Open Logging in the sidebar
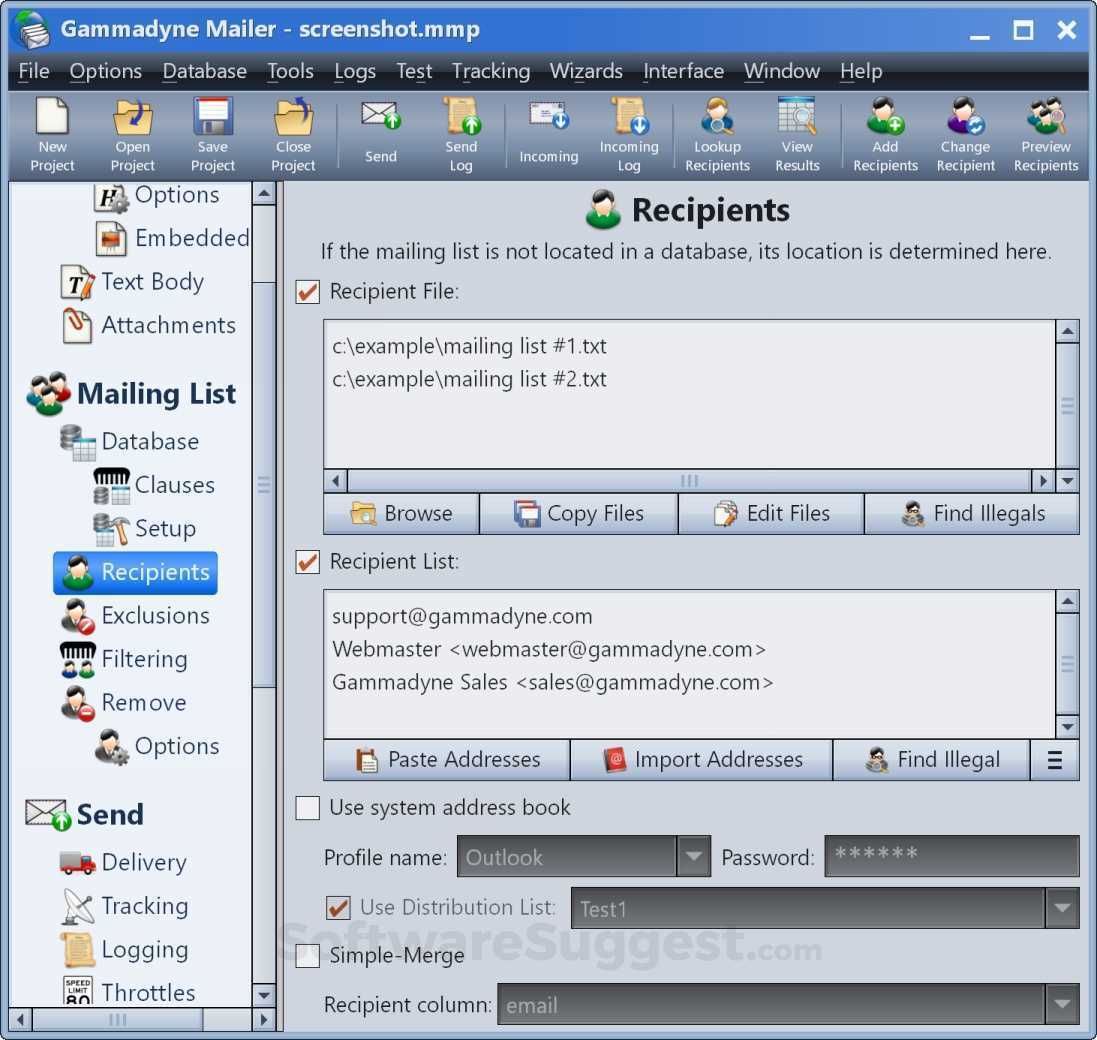Image resolution: width=1097 pixels, height=1040 pixels. pyautogui.click(x=125, y=949)
